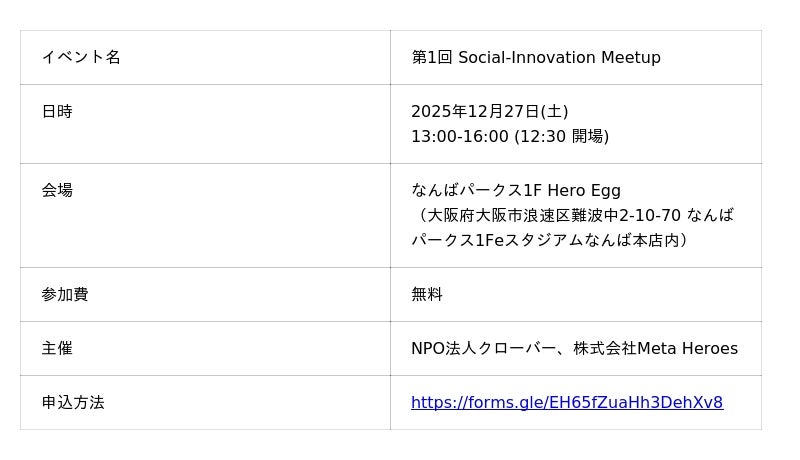Screen dimensions: 800x460
Task: Click the (12:30 開場) door-opening text
Action: pyautogui.click(x=561, y=136)
